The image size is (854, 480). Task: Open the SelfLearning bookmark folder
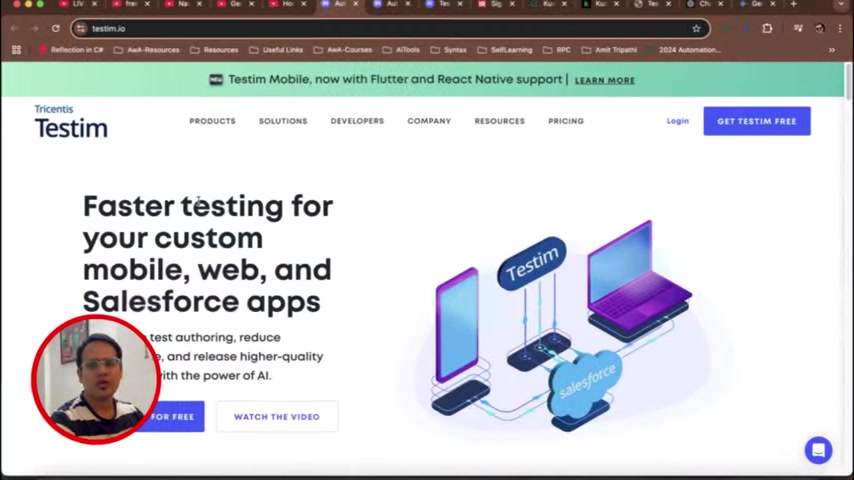[x=505, y=50]
